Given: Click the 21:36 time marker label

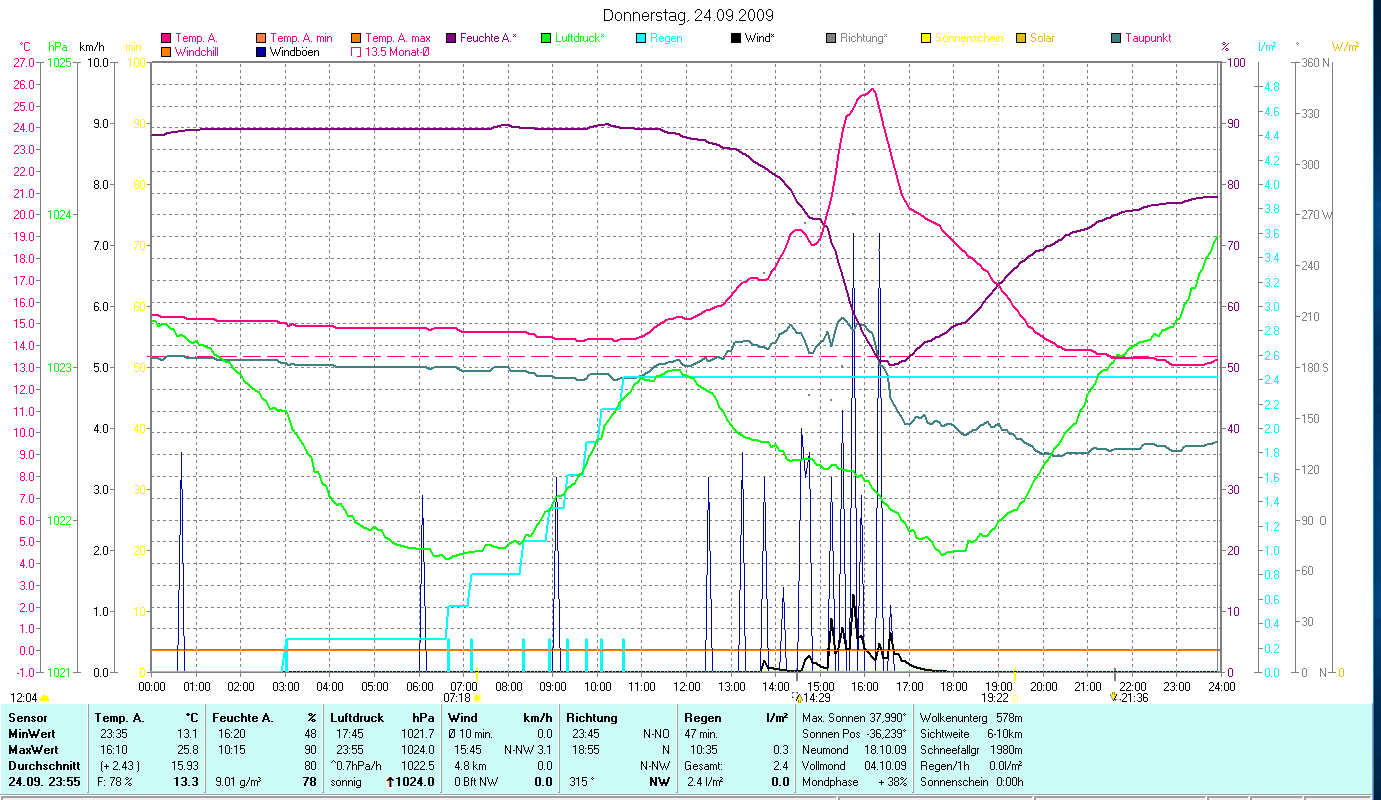Looking at the screenshot, I should (1134, 698).
